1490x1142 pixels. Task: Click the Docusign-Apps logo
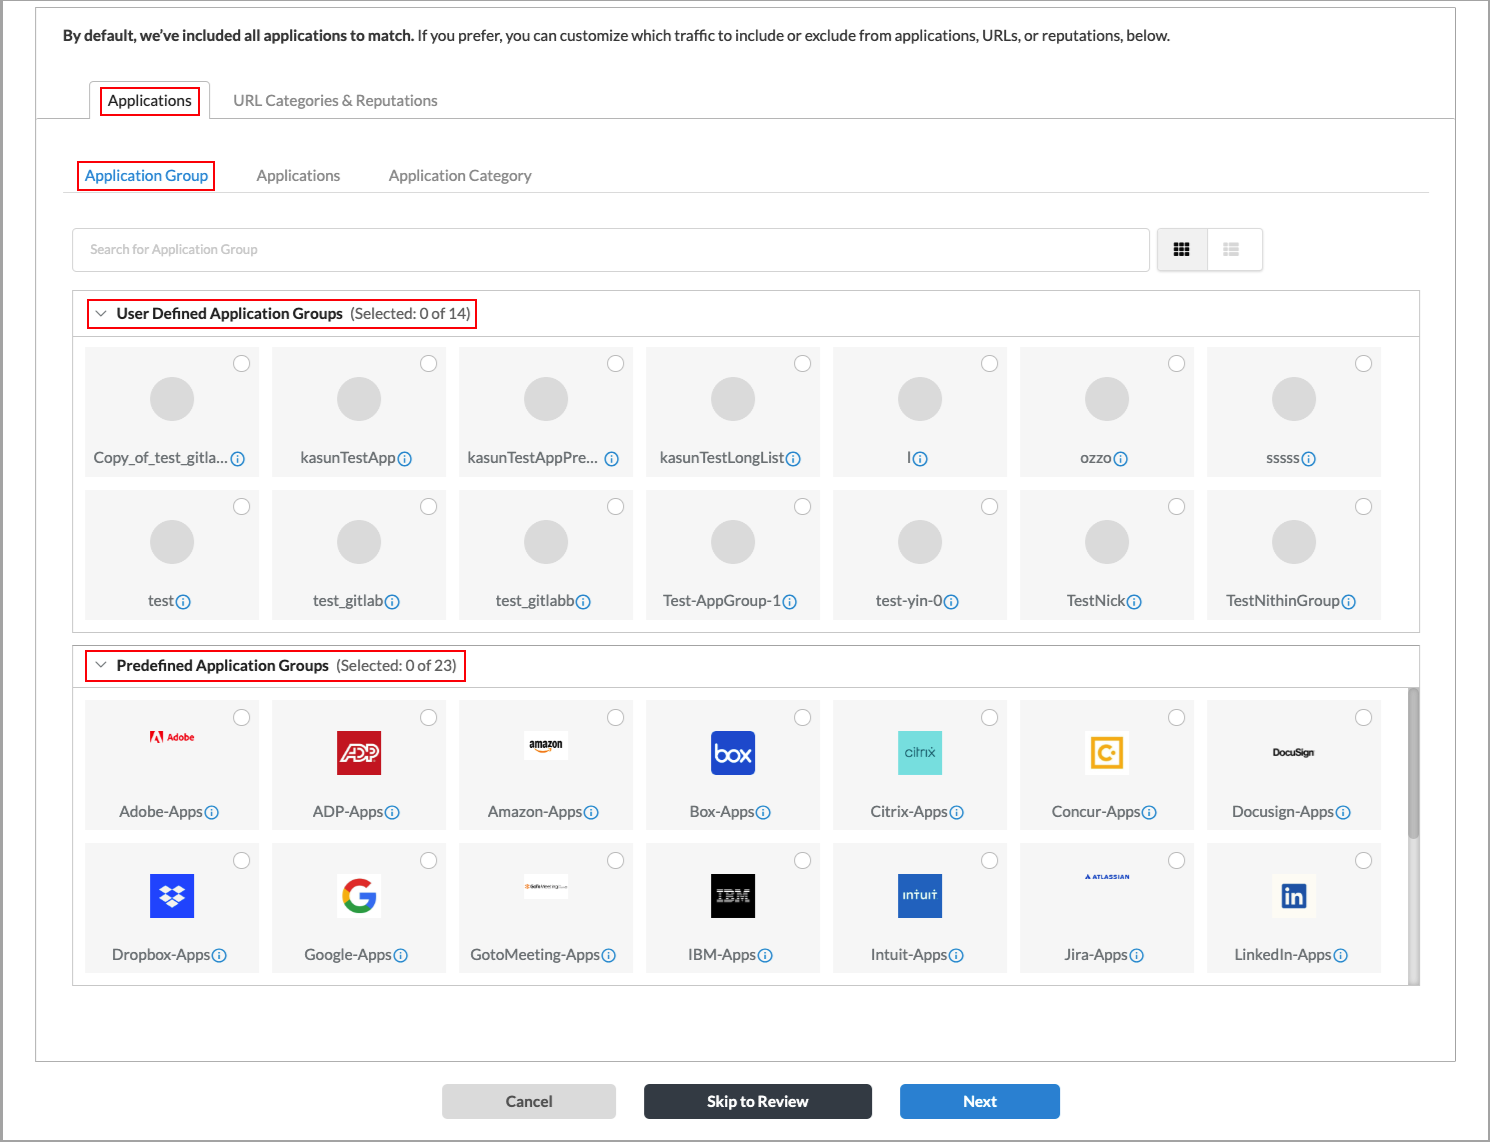coord(1293,752)
